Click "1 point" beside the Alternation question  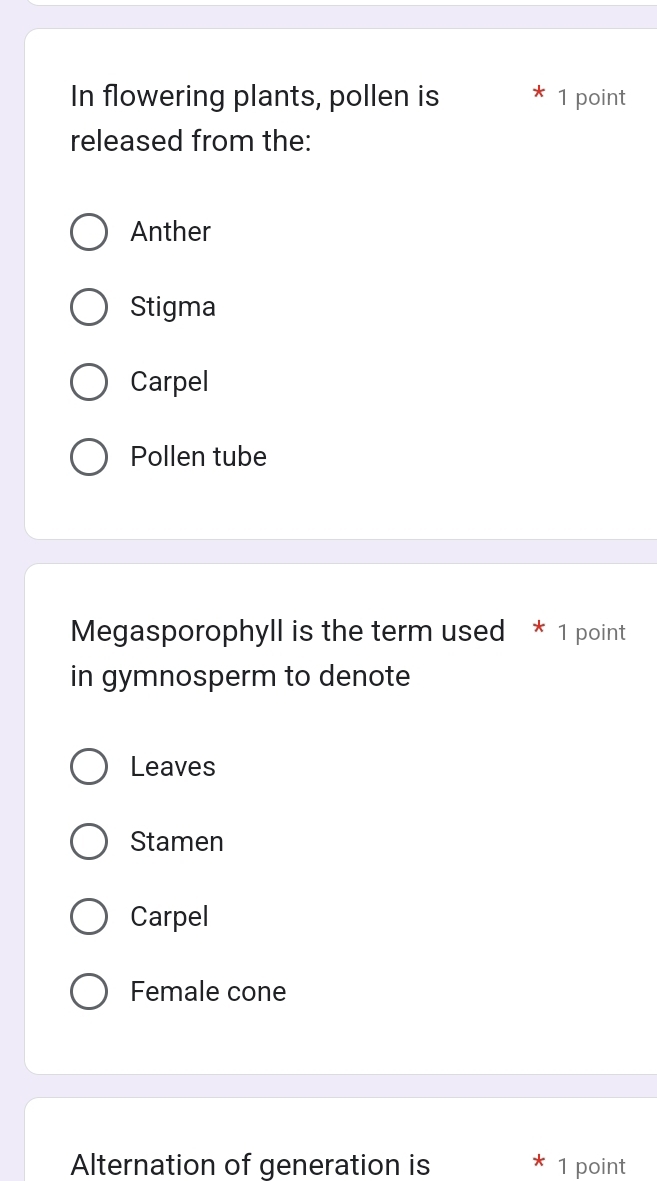pyautogui.click(x=592, y=1166)
